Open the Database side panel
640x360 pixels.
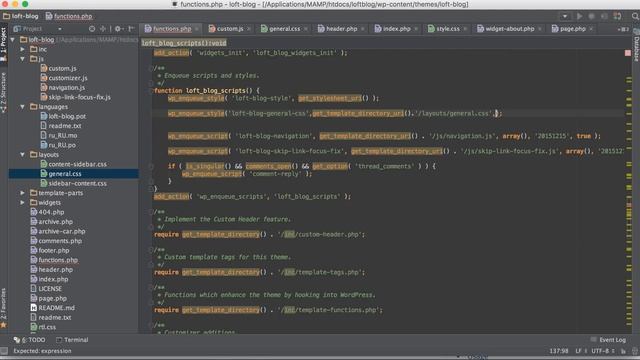tap(636, 46)
